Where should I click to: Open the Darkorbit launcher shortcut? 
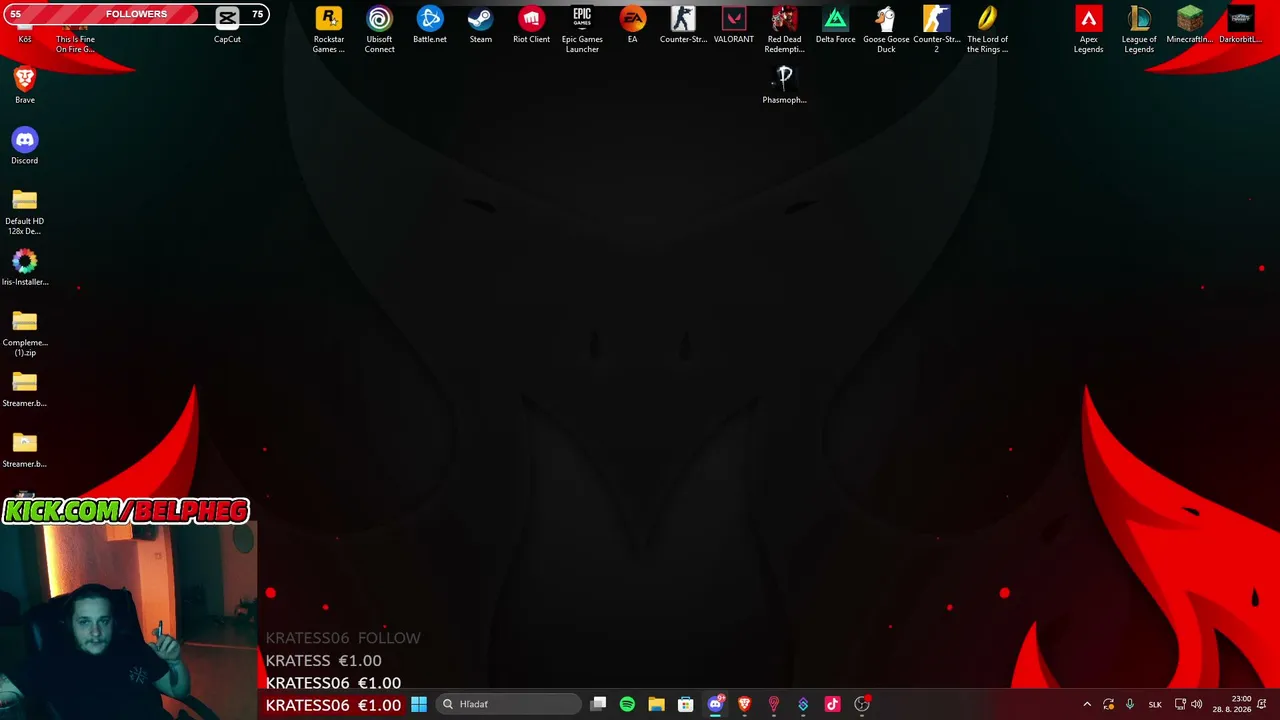click(1240, 26)
